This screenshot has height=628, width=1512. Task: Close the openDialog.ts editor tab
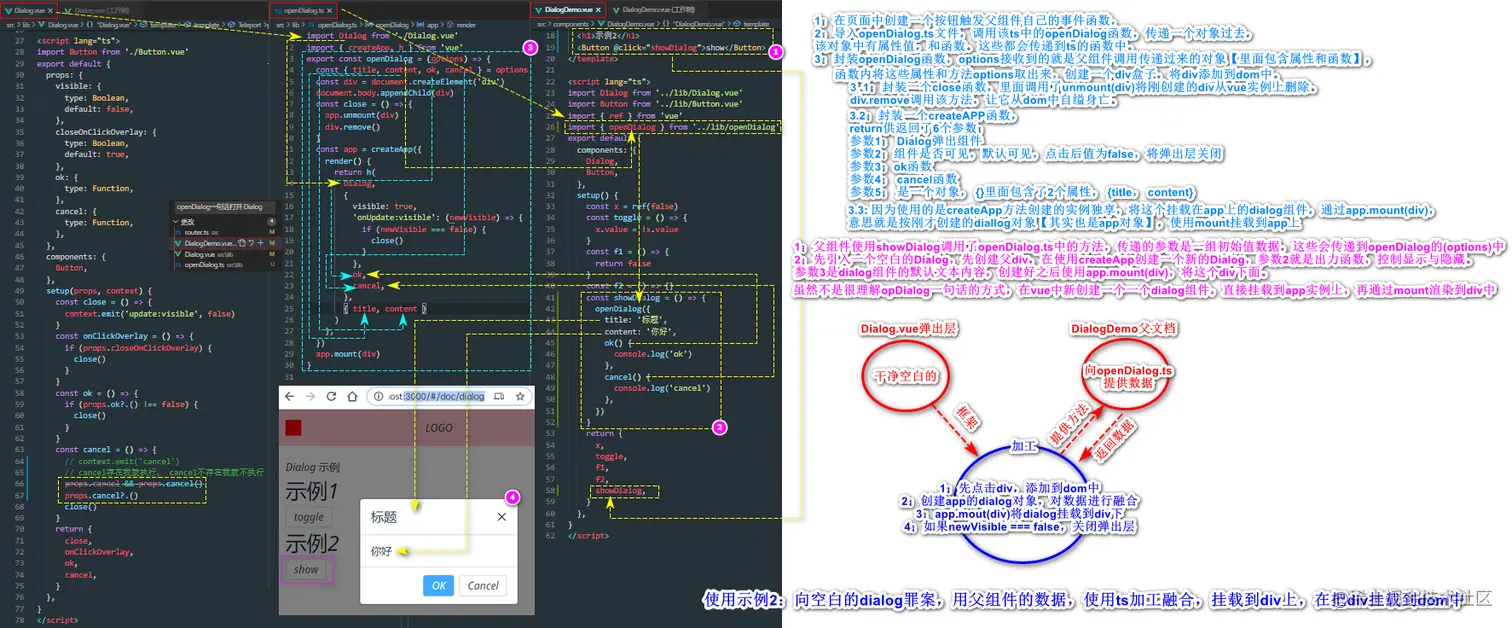(327, 10)
